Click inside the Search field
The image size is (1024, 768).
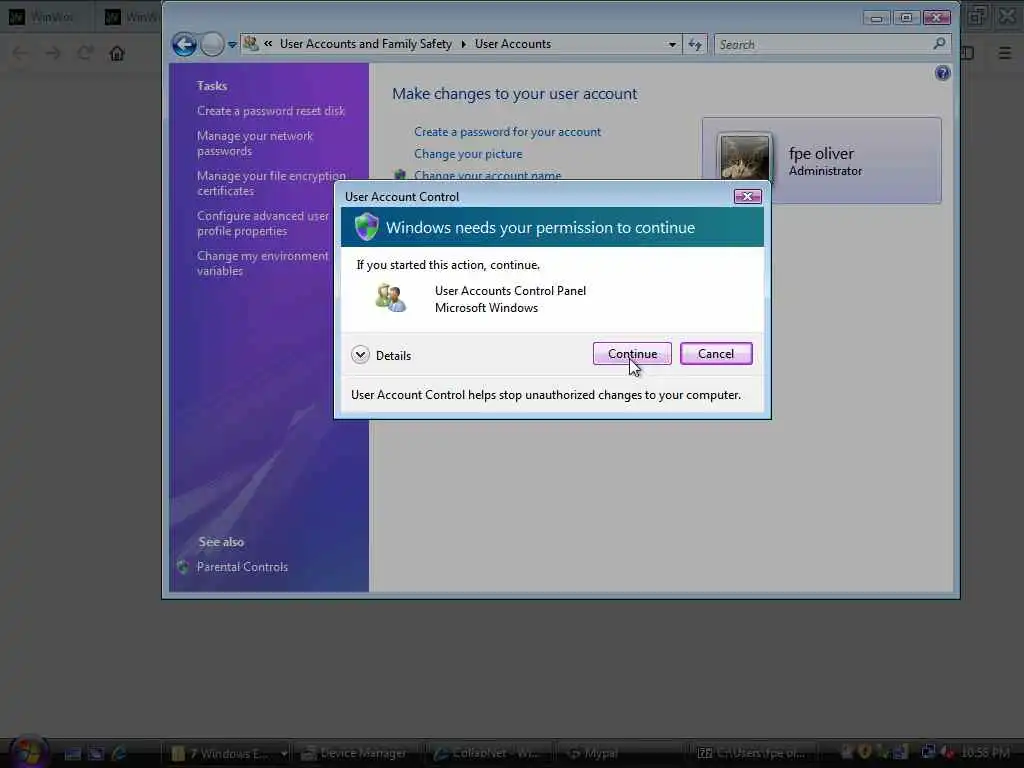click(x=823, y=44)
